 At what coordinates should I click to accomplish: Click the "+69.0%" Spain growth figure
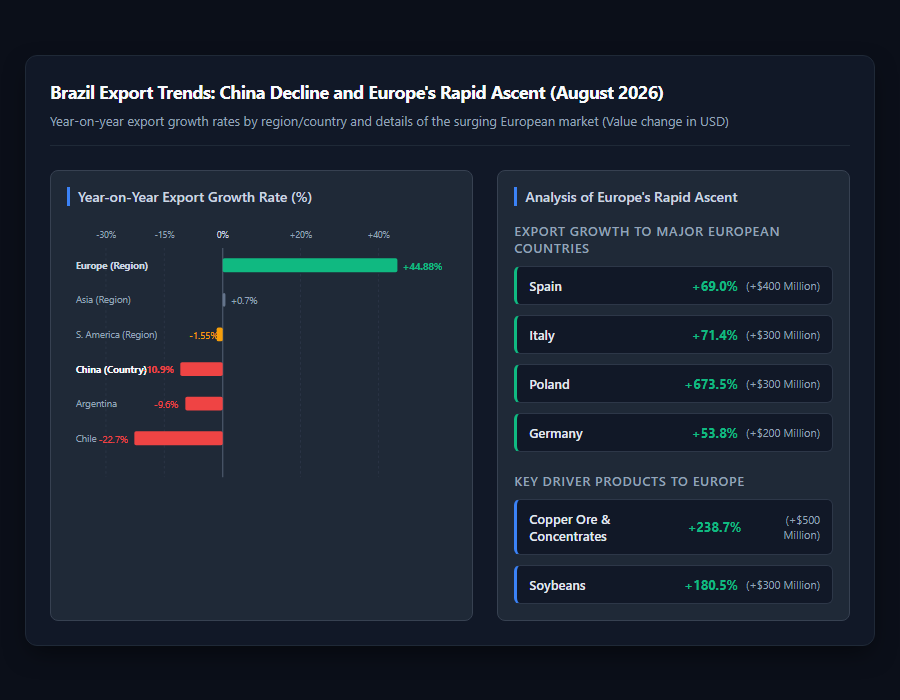[715, 286]
